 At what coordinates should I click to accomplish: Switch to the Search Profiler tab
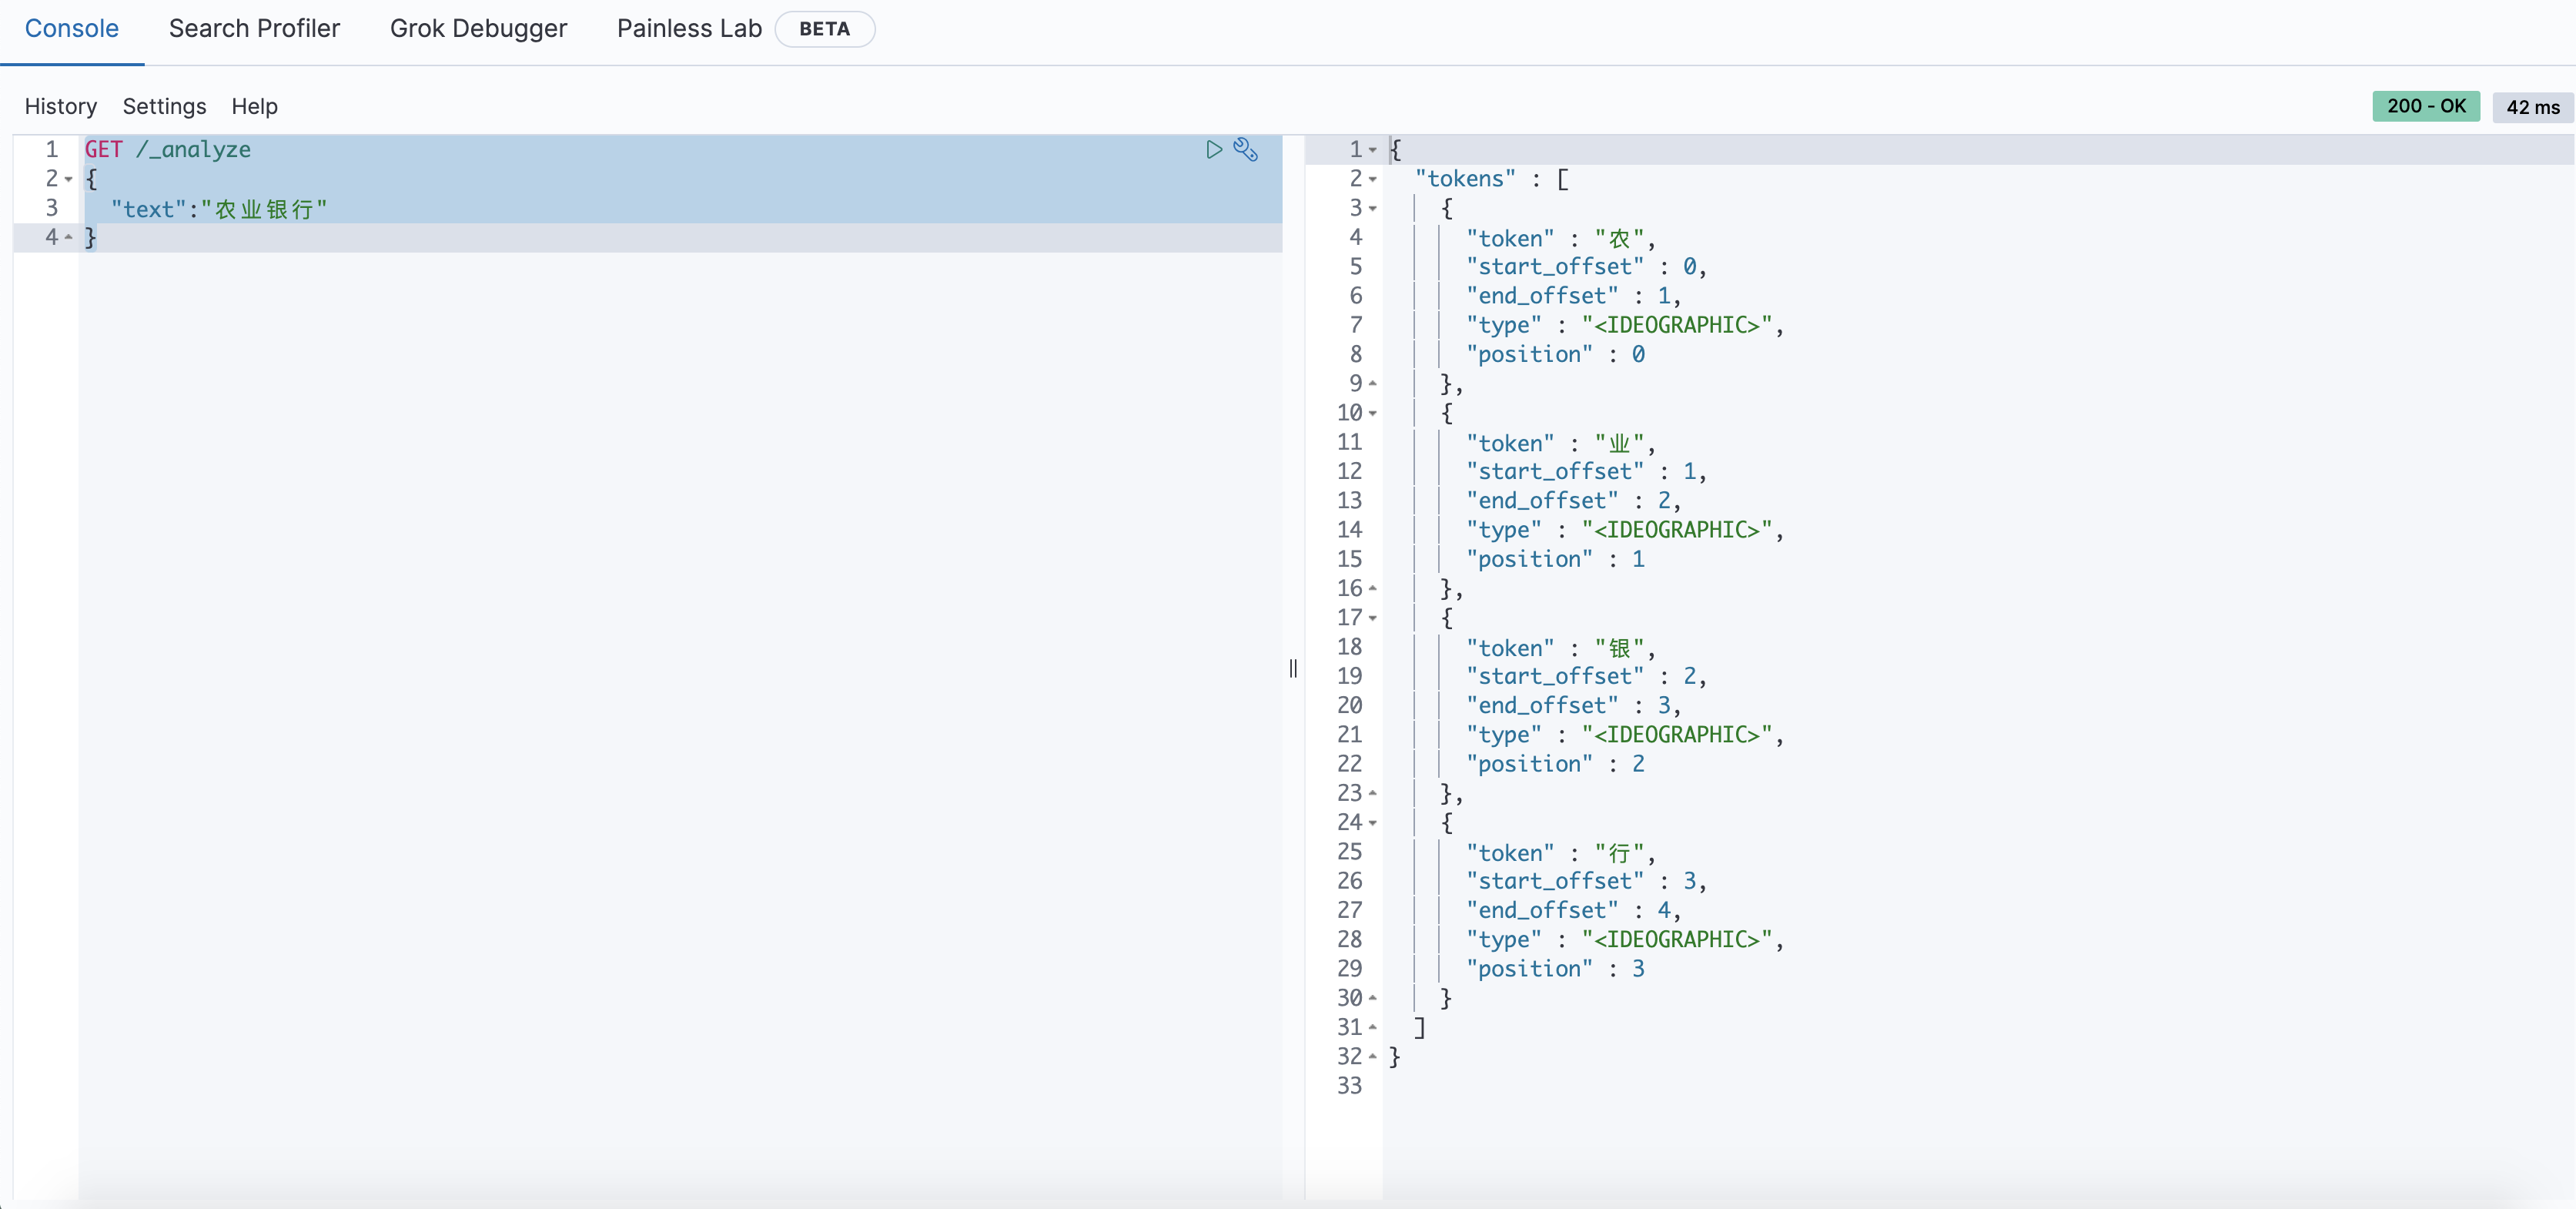point(254,29)
